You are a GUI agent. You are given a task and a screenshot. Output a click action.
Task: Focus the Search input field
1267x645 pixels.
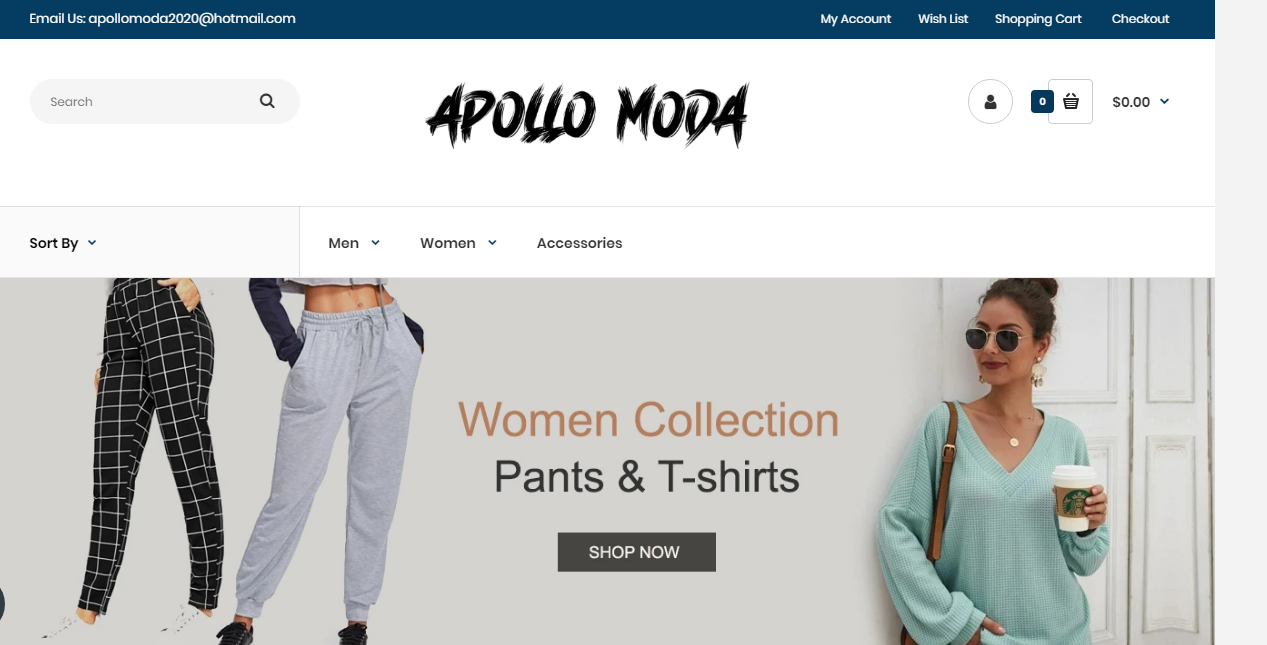pos(145,101)
